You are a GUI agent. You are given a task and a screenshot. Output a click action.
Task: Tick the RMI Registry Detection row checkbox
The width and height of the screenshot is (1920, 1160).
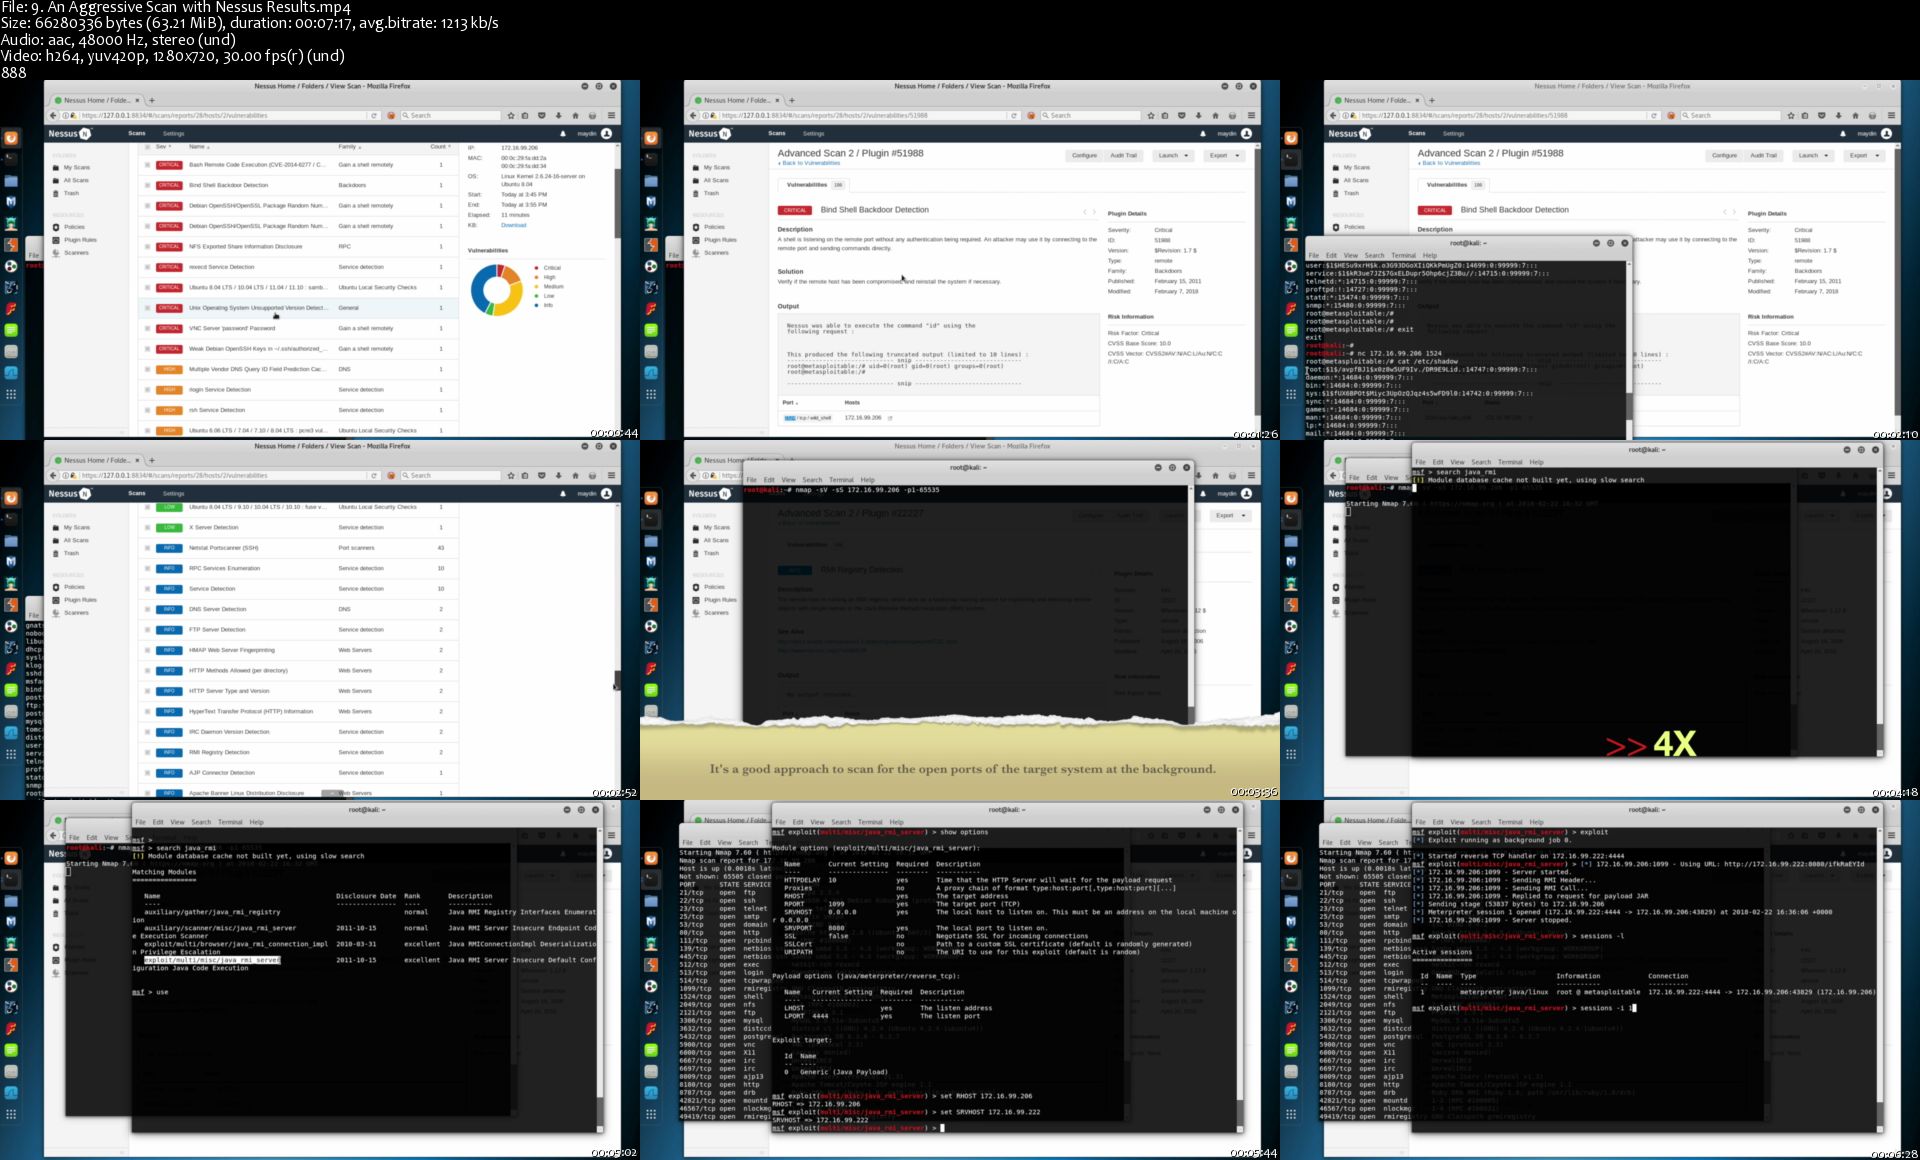[x=148, y=752]
